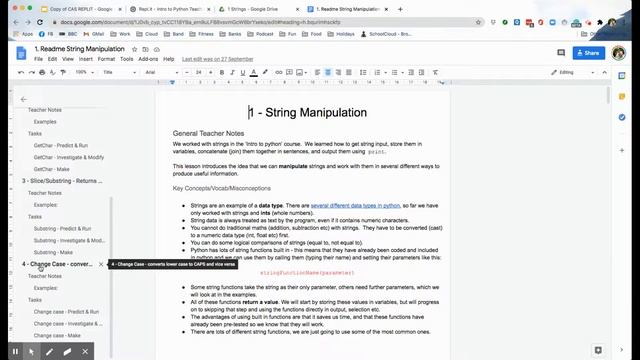The image size is (640, 360).
Task: Set justified text alignment
Action: (349, 72)
